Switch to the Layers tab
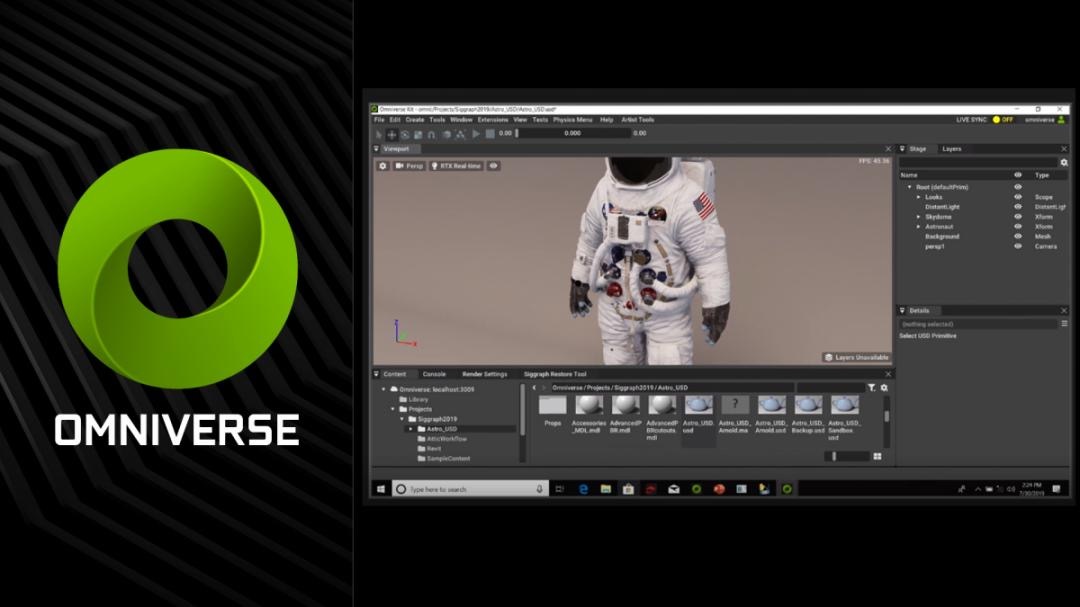Viewport: 1080px width, 607px height. [950, 149]
